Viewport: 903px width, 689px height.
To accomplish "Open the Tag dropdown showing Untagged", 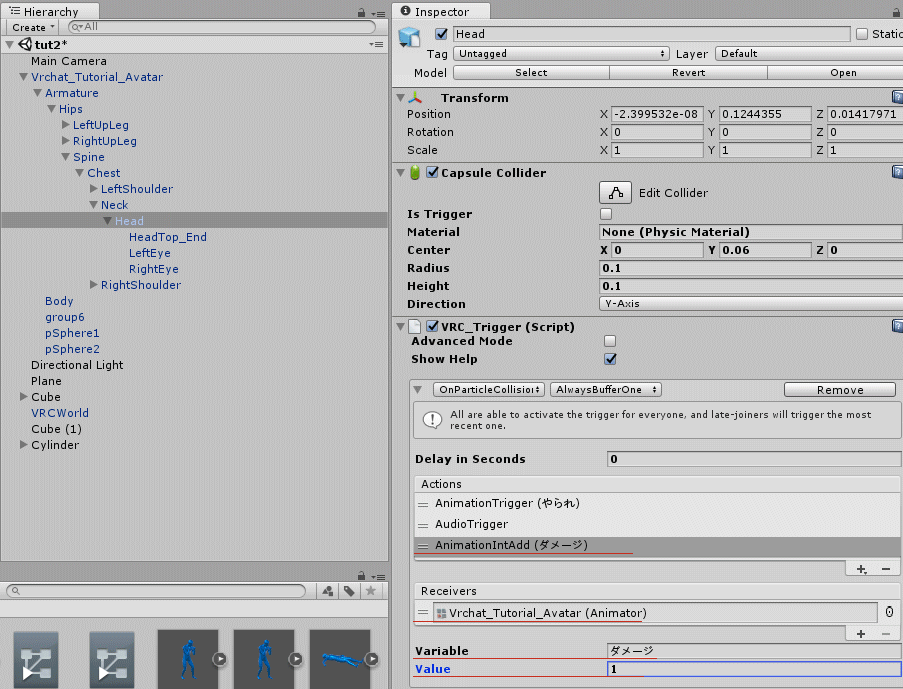I will click(x=561, y=54).
